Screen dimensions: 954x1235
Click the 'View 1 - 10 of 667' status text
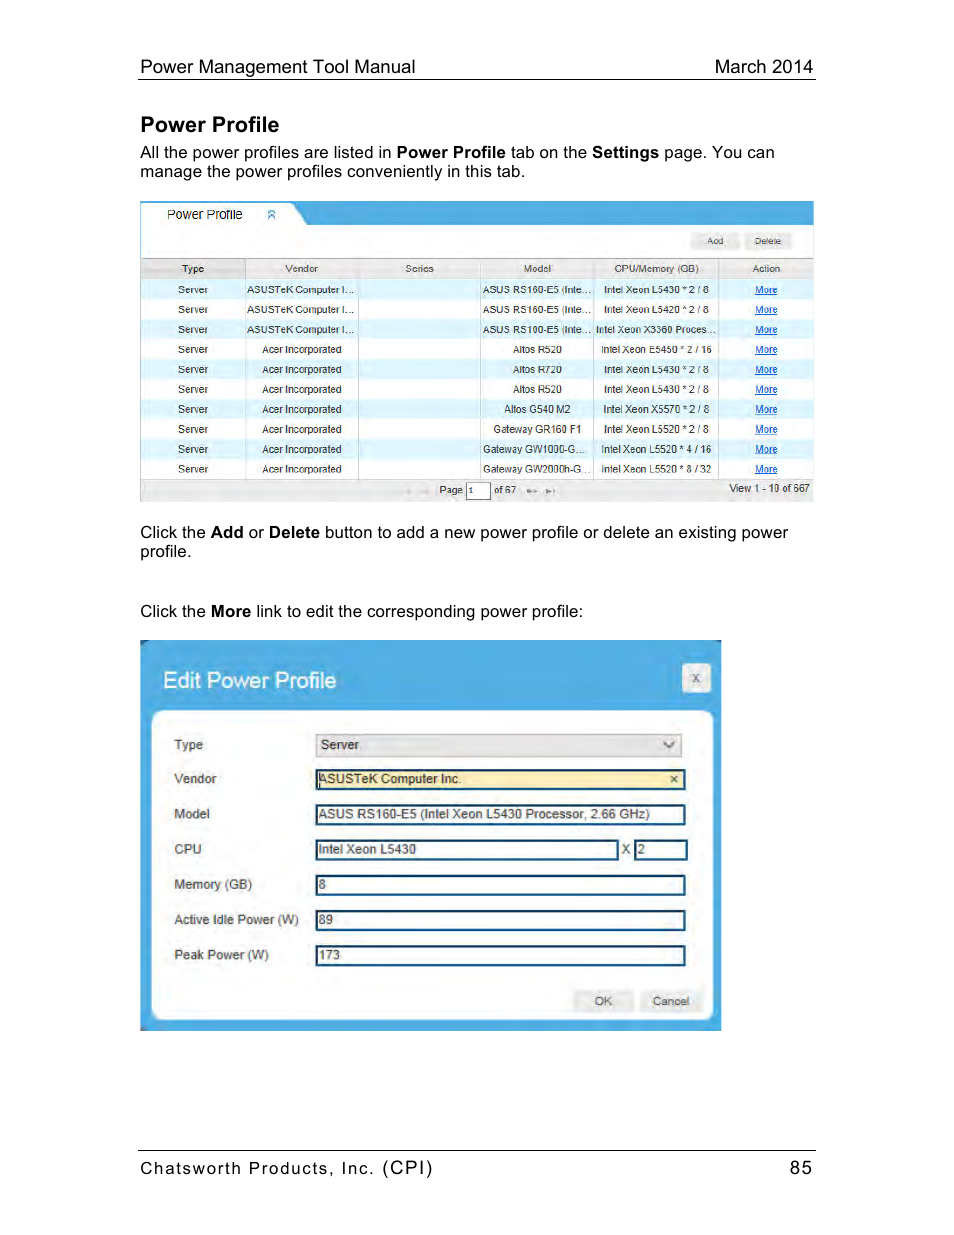(769, 489)
